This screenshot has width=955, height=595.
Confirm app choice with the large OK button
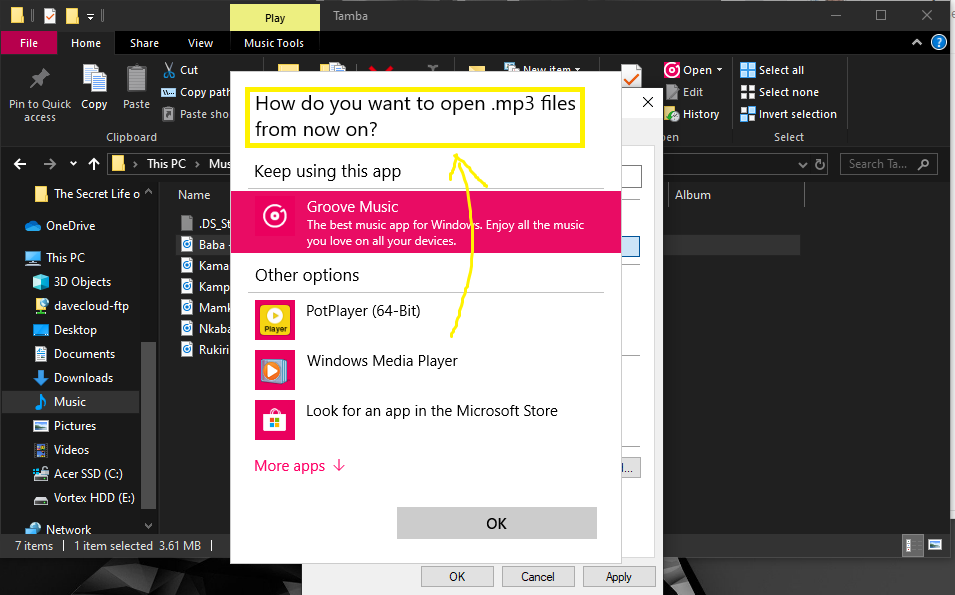click(x=496, y=523)
